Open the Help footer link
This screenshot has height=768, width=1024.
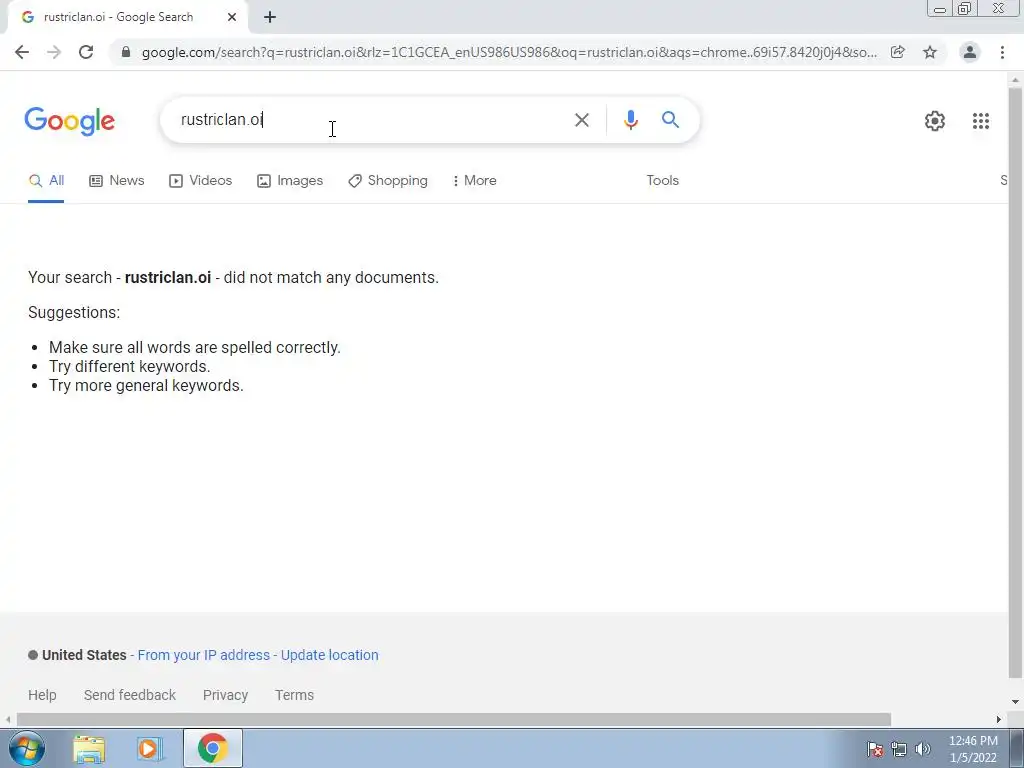pyautogui.click(x=42, y=695)
